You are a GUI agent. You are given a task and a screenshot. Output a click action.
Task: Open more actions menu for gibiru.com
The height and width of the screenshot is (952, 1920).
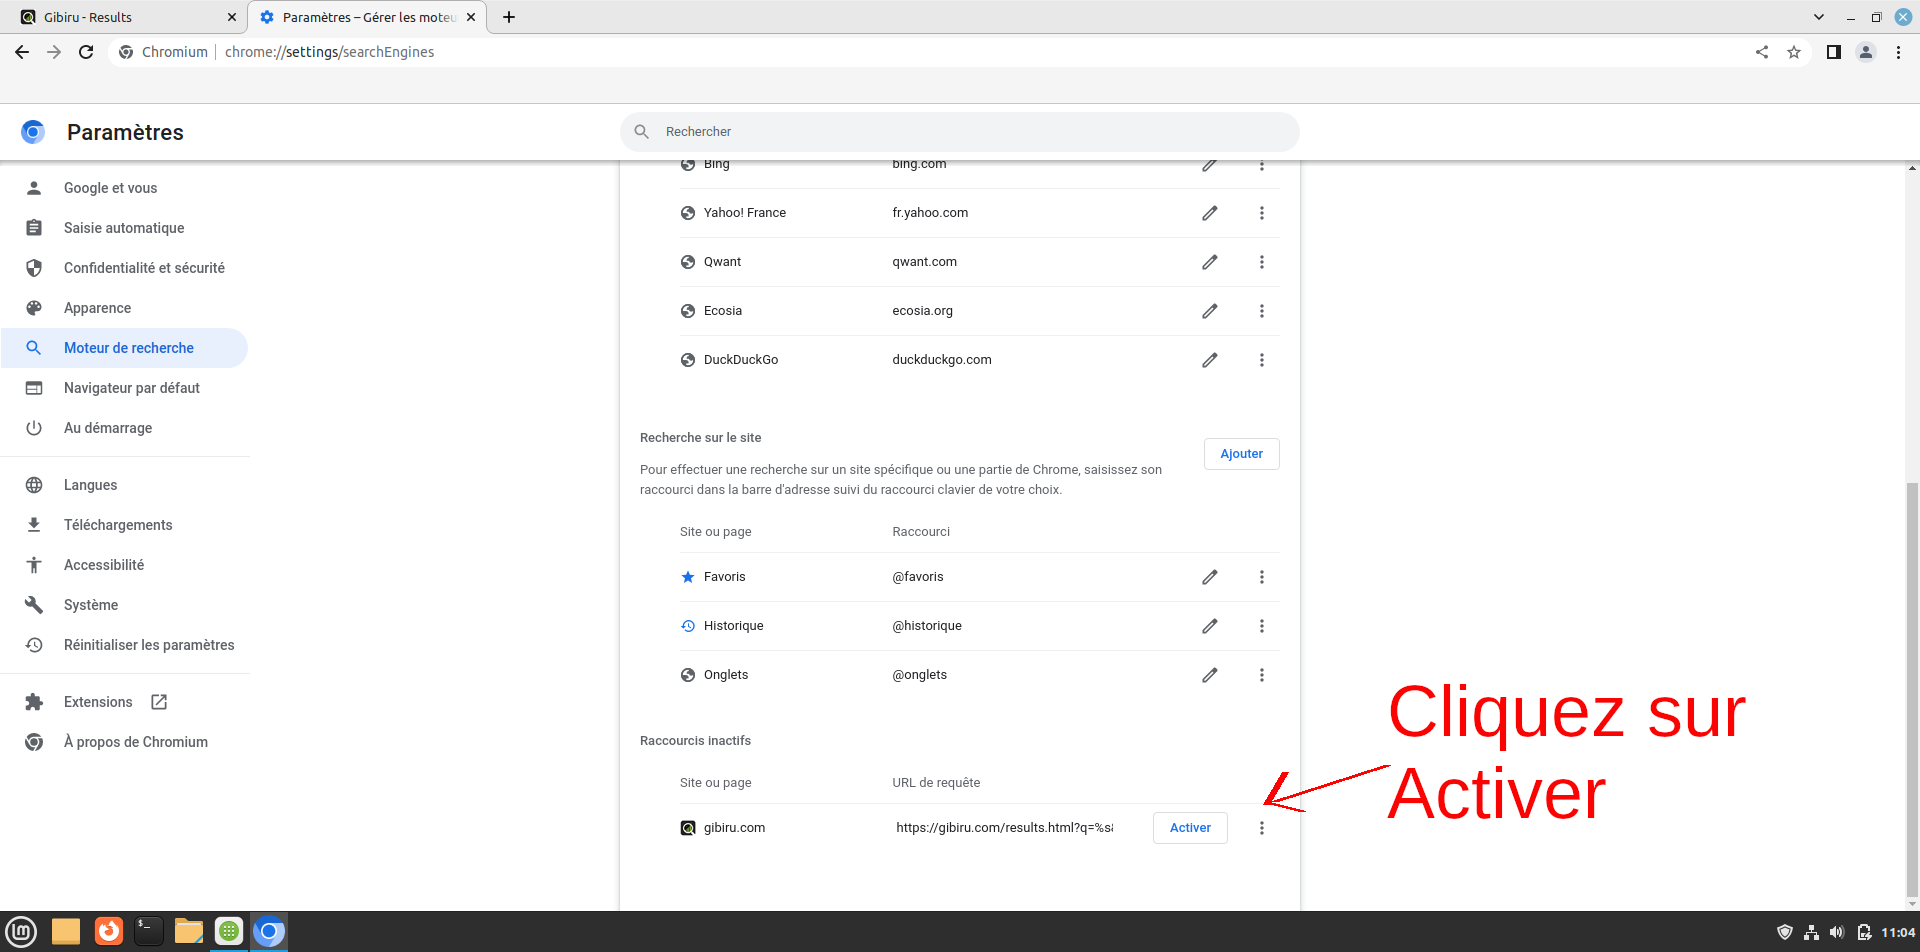point(1262,828)
